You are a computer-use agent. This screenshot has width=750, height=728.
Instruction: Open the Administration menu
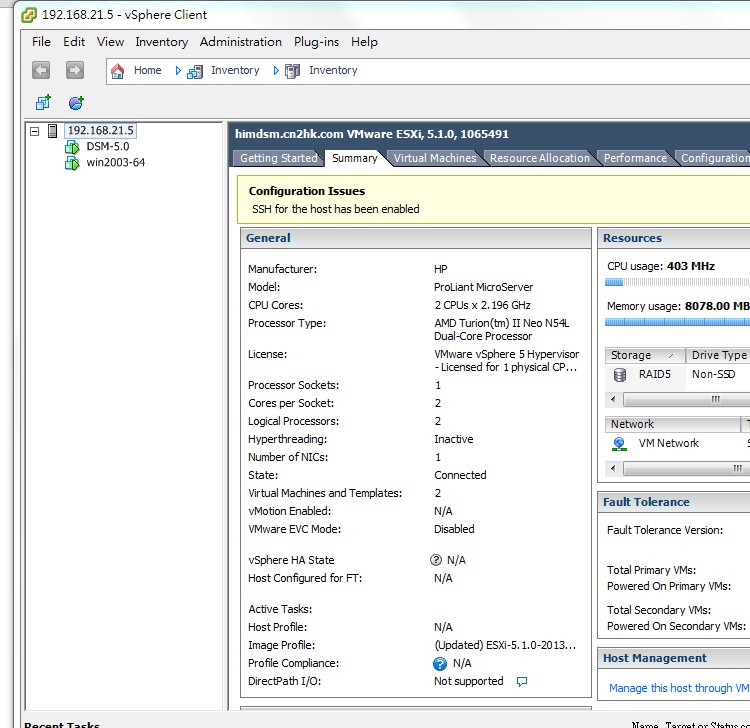click(241, 42)
